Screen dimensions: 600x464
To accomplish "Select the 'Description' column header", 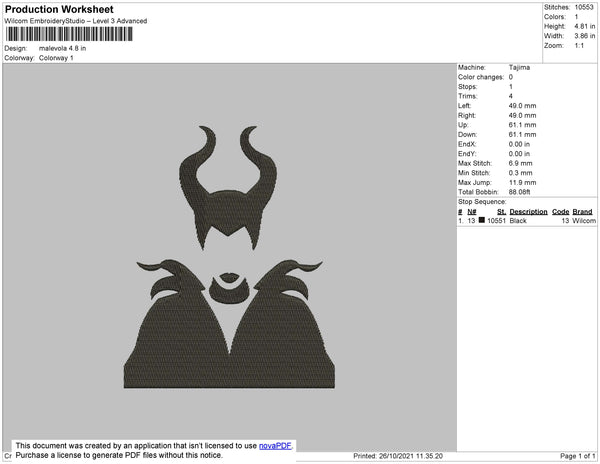I will point(528,212).
